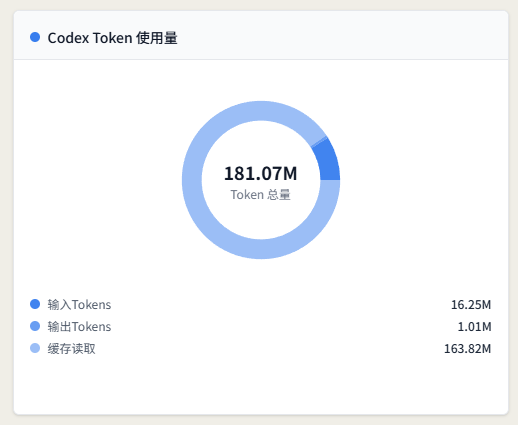Click the 163.82M value
The width and height of the screenshot is (518, 425).
[468, 349]
